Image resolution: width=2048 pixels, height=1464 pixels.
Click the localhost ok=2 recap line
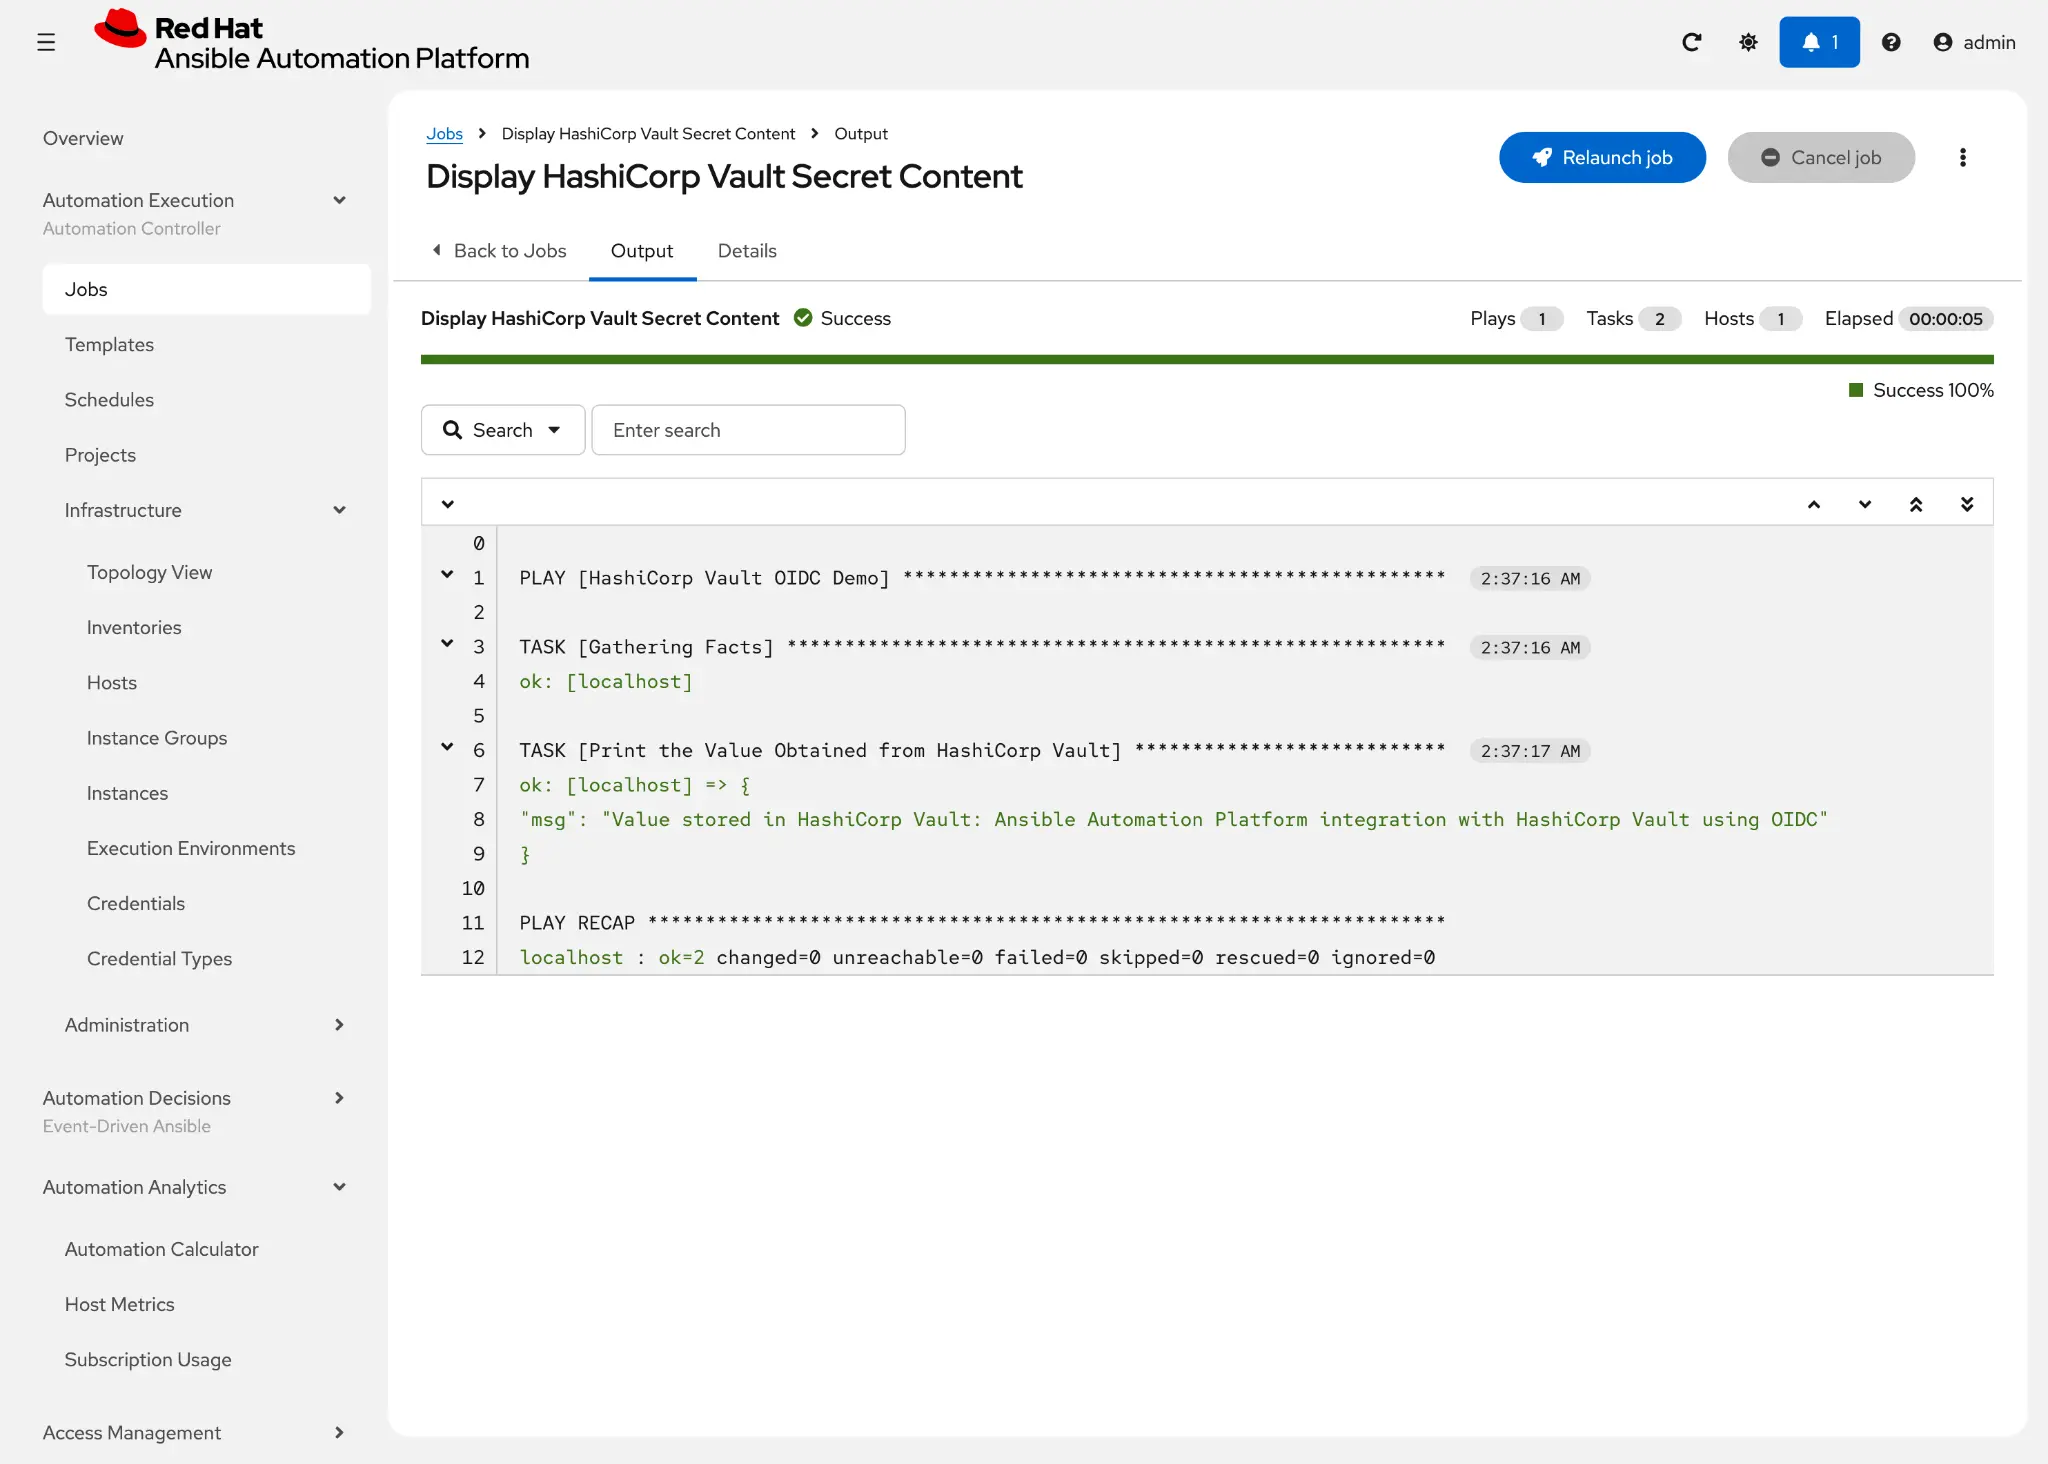977,957
